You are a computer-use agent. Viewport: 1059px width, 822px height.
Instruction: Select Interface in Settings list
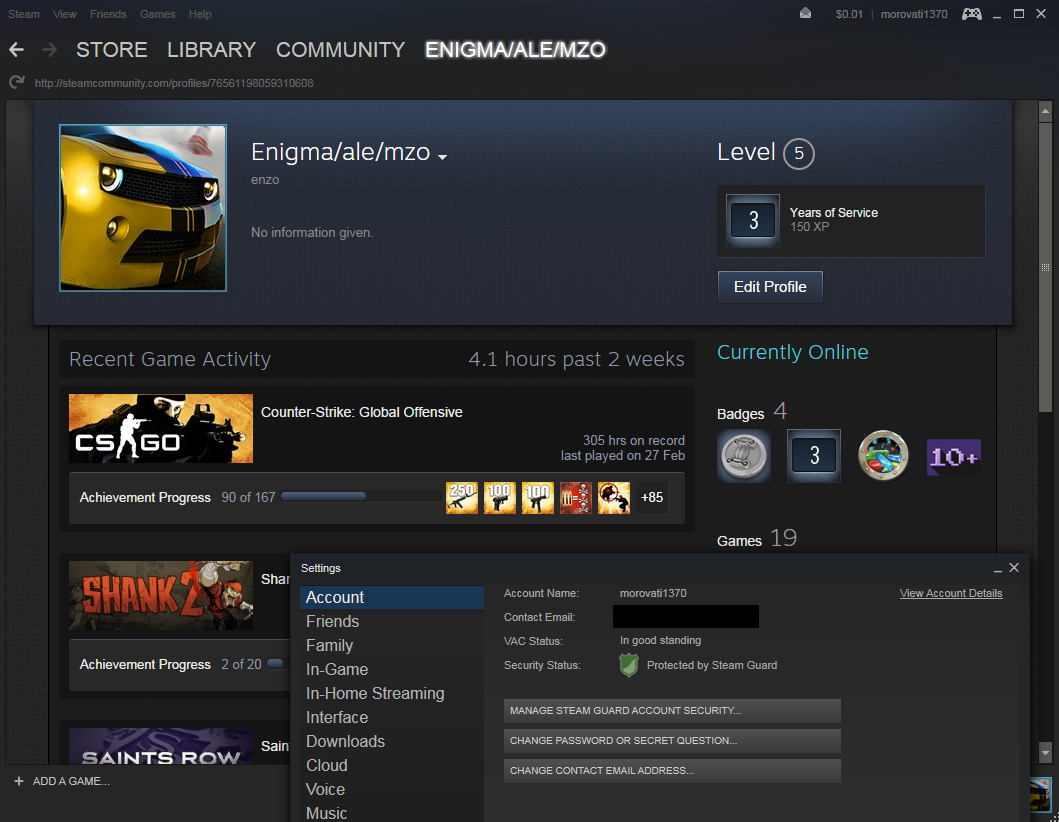click(x=392, y=717)
